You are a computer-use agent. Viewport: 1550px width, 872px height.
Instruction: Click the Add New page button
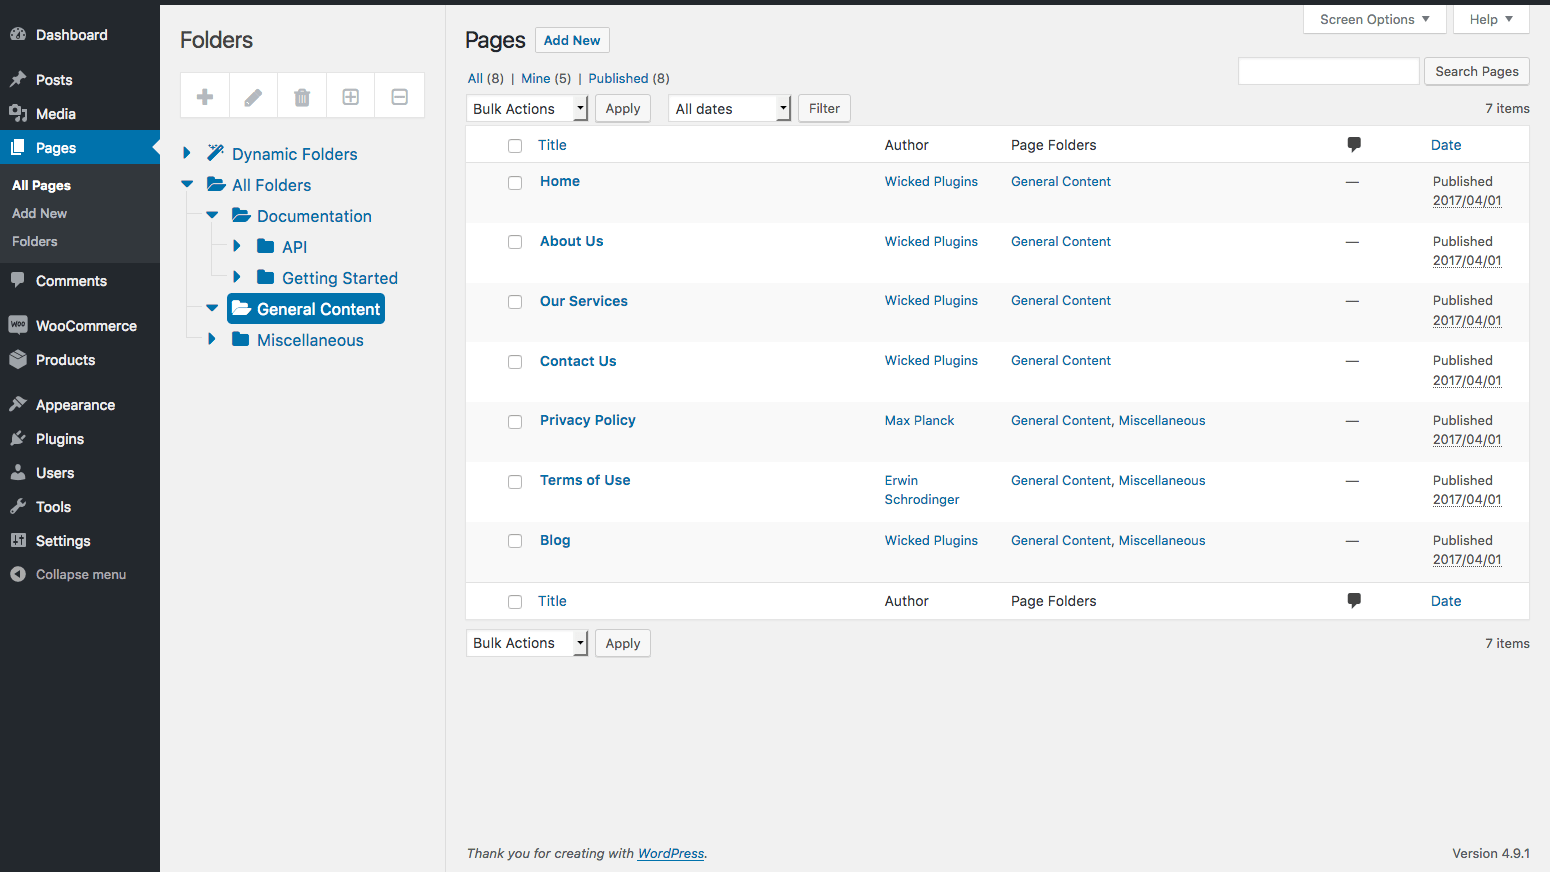tap(572, 40)
